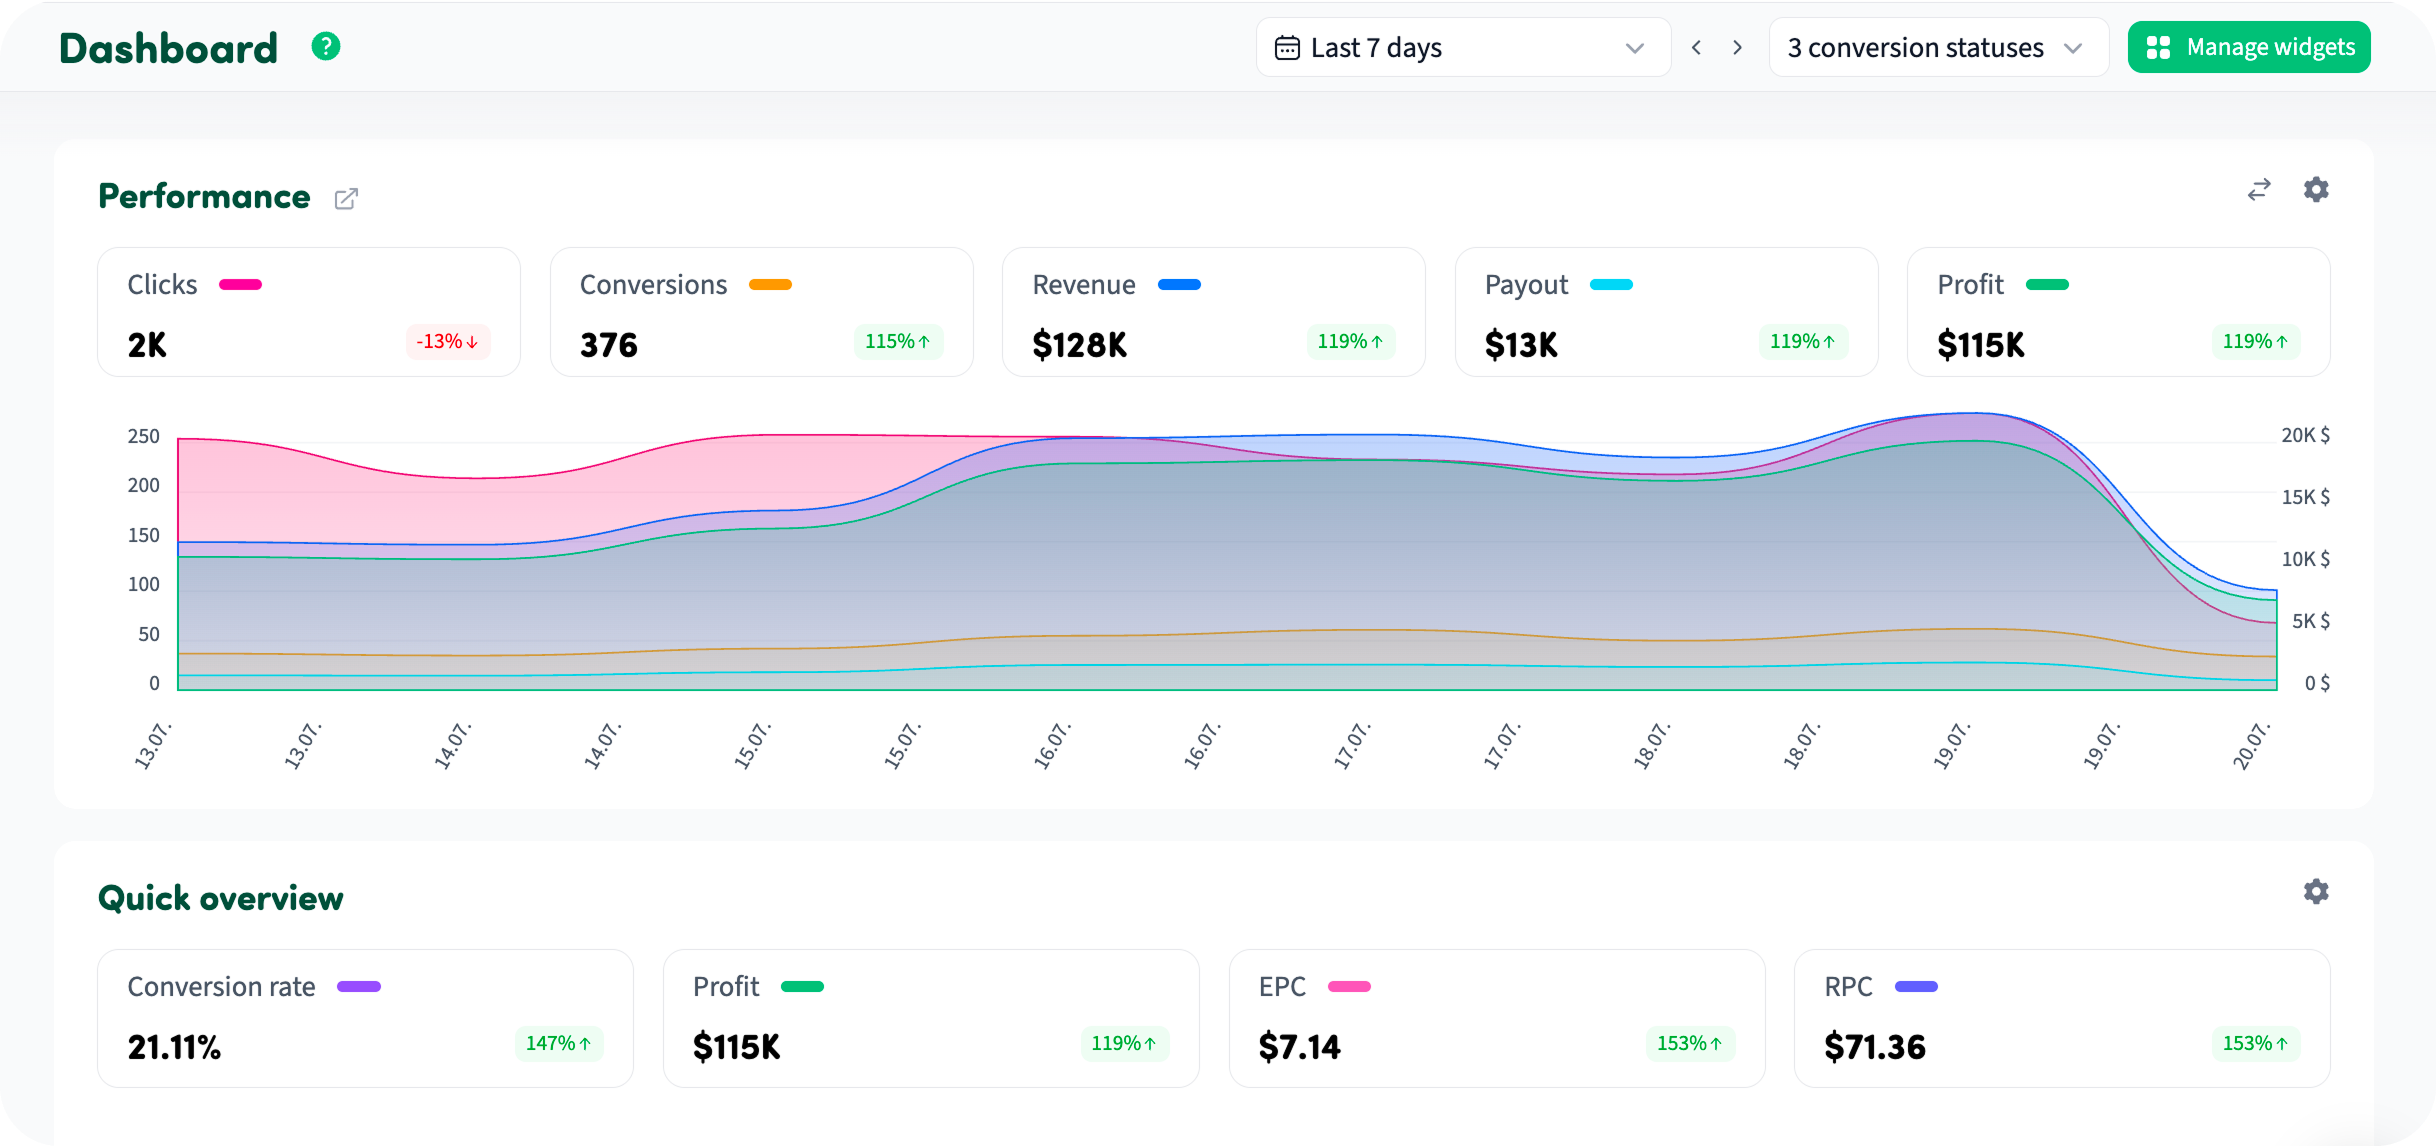
Task: Go to next date period arrow
Action: pos(1738,48)
